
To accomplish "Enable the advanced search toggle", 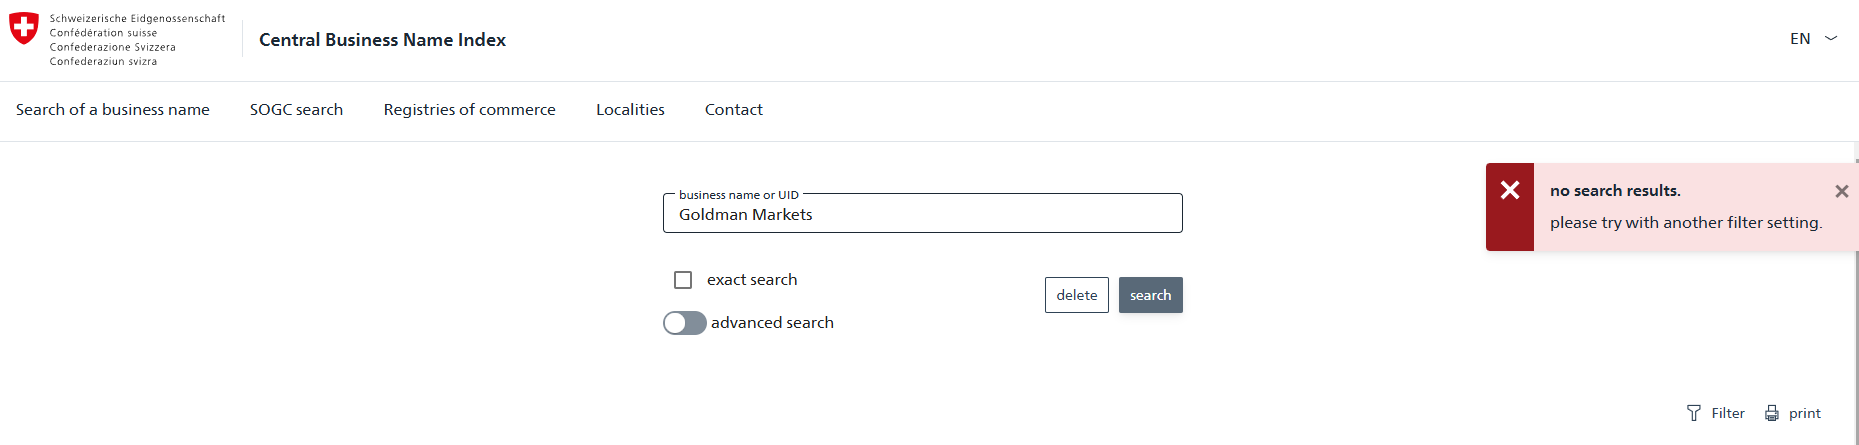I will [x=685, y=323].
